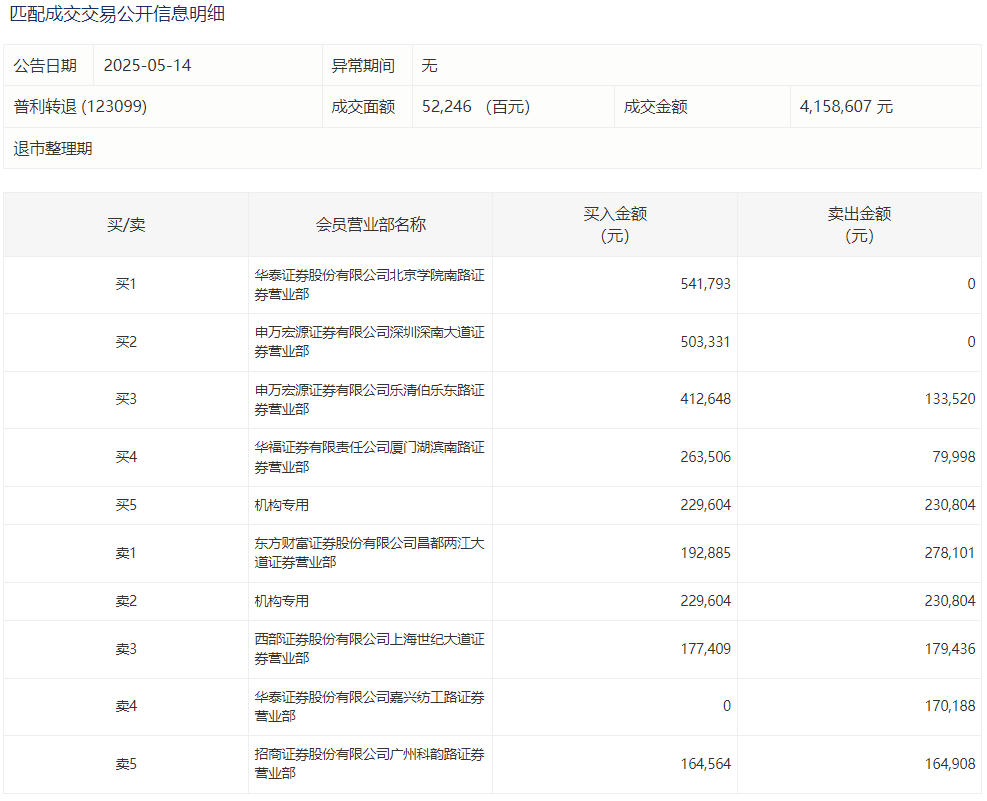Screen dimensions: 987x801
Task: Click the 买/卖 column header
Action: click(x=126, y=225)
